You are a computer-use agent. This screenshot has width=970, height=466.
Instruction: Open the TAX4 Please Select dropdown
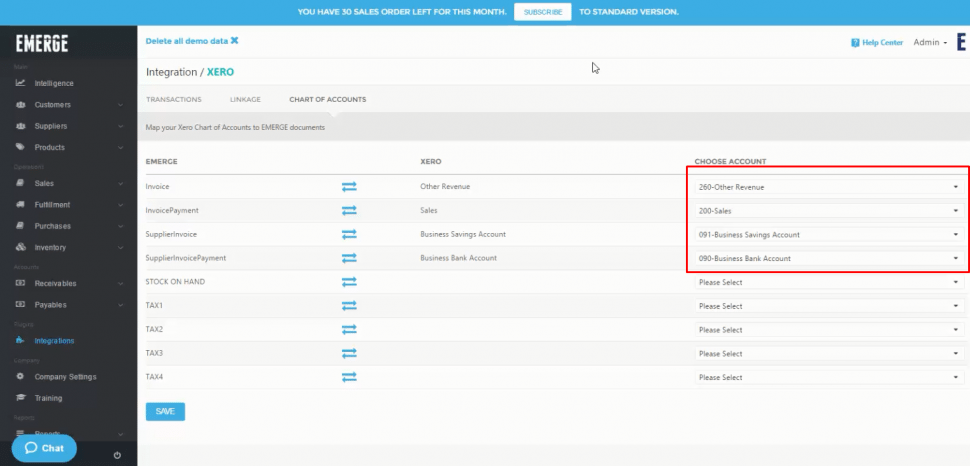[x=828, y=378]
